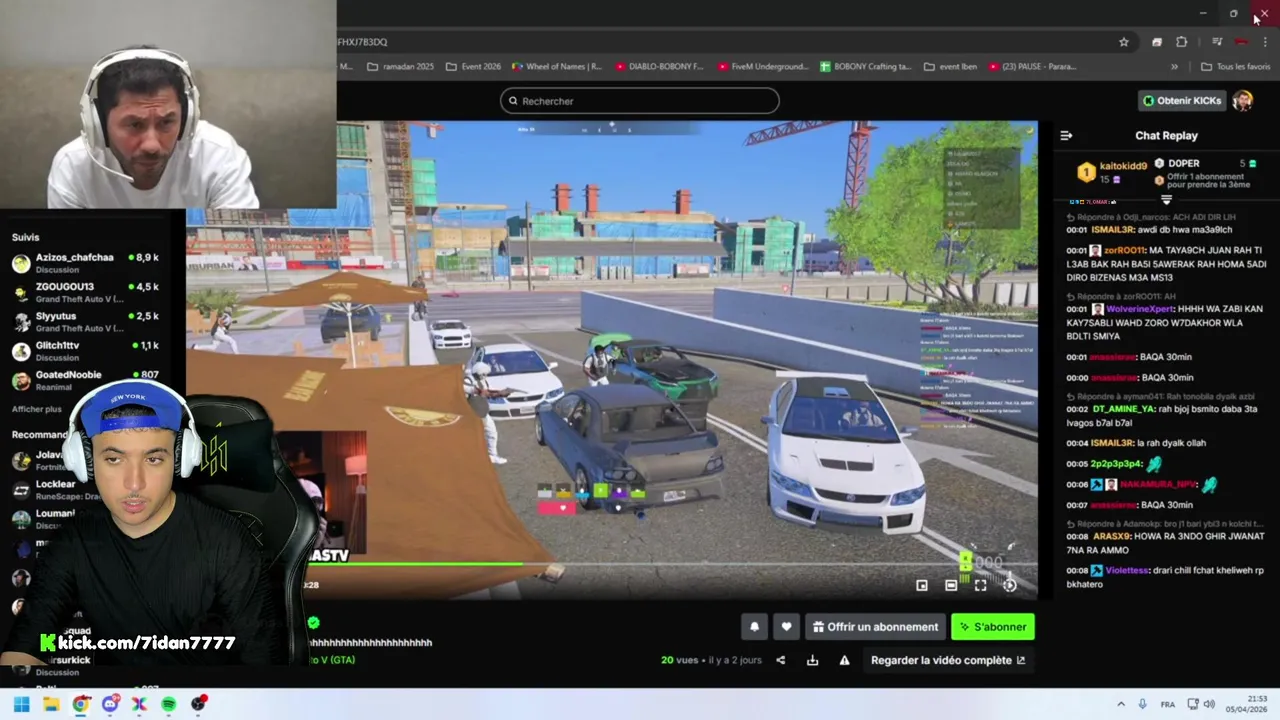This screenshot has height=720, width=1280.
Task: Click the report warning triangle icon
Action: click(844, 660)
